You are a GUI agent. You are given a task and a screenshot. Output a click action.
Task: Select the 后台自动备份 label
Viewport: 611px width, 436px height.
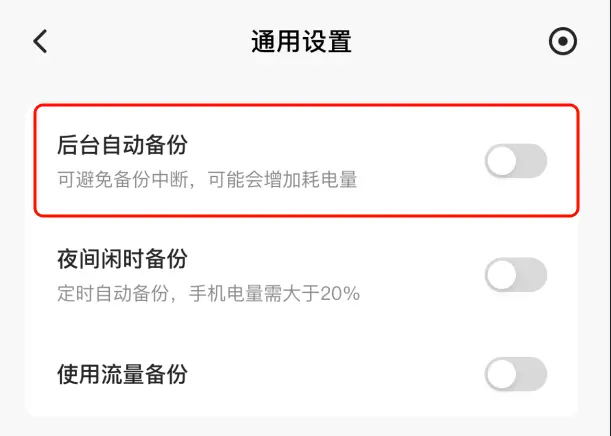122,146
